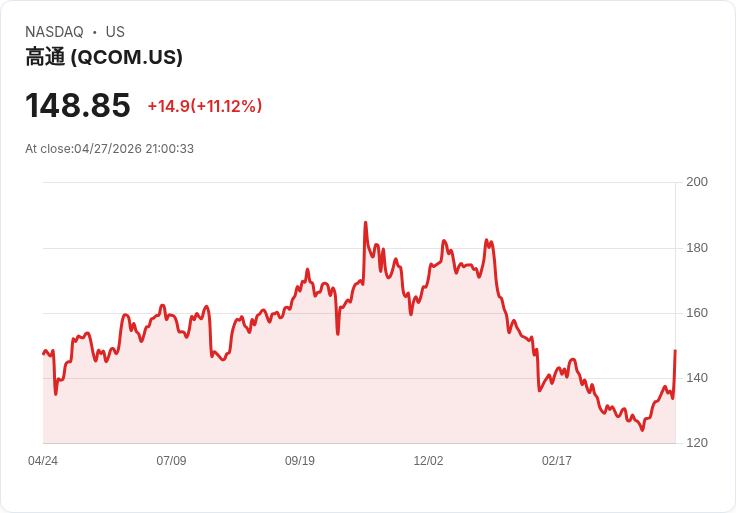Viewport: 736px width, 513px height.
Task: Click the chart's highest peak near 188
Action: [366, 223]
